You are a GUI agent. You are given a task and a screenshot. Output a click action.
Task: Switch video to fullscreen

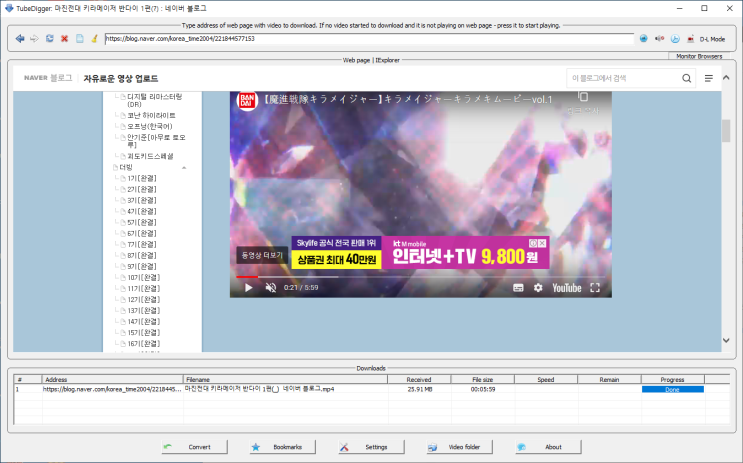(x=595, y=288)
